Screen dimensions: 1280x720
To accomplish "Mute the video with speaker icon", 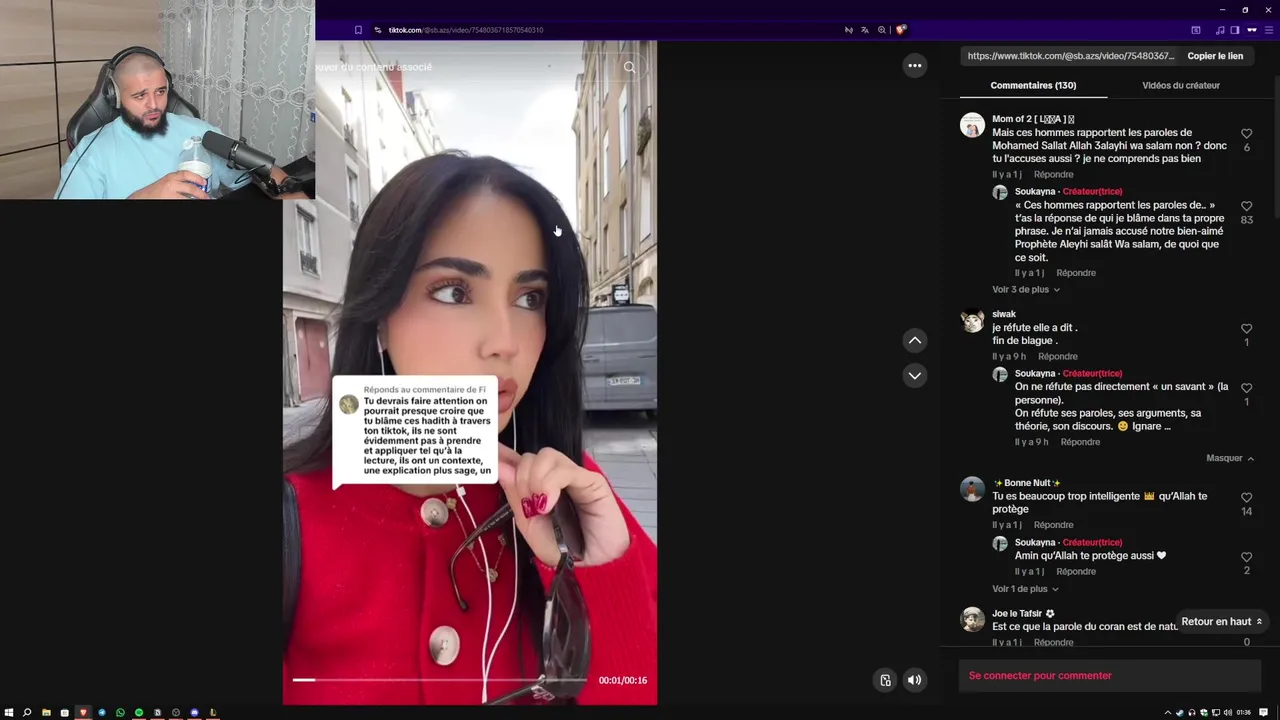I will point(914,680).
